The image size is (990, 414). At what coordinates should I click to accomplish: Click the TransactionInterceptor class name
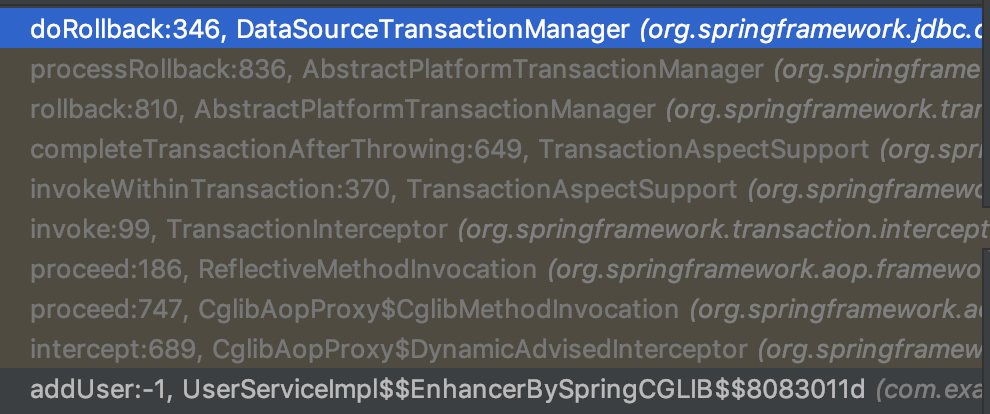click(x=307, y=229)
